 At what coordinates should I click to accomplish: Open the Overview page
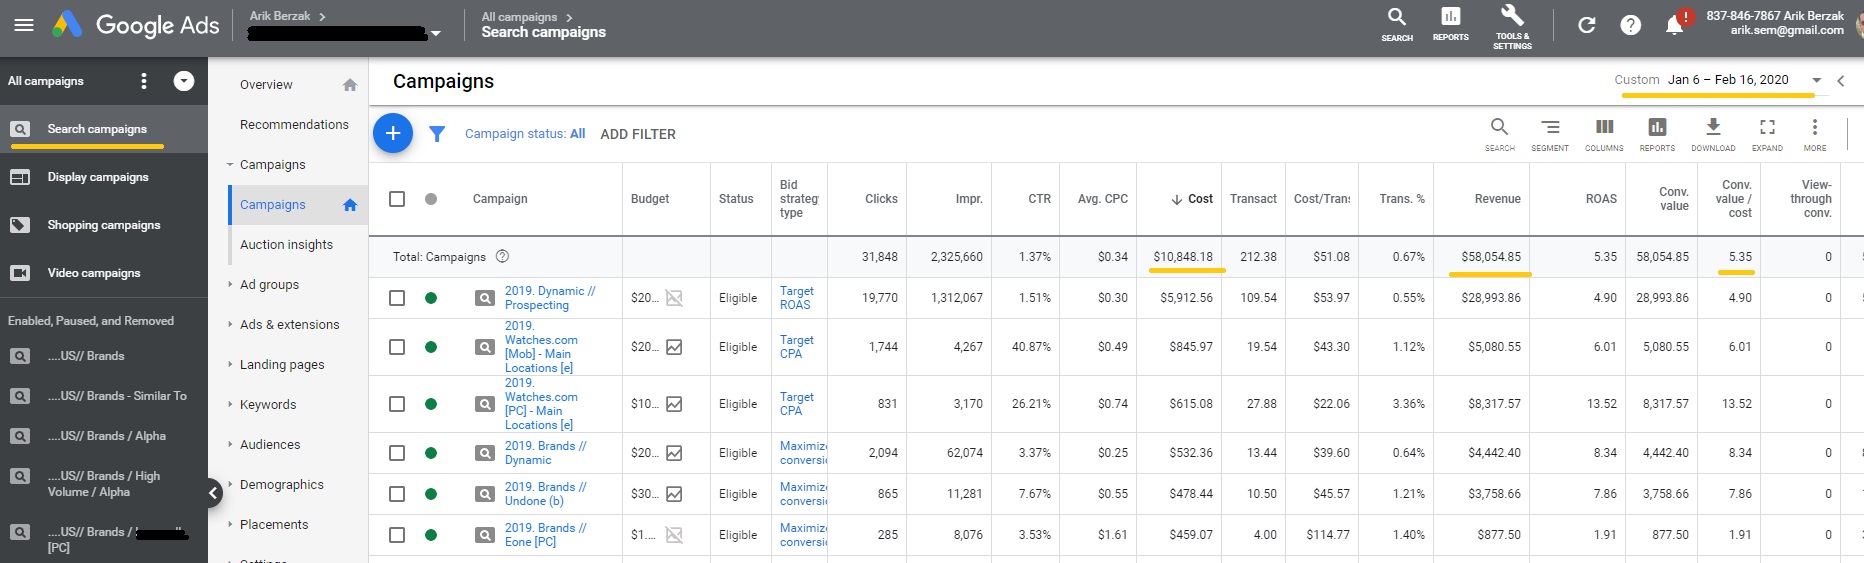pyautogui.click(x=266, y=85)
